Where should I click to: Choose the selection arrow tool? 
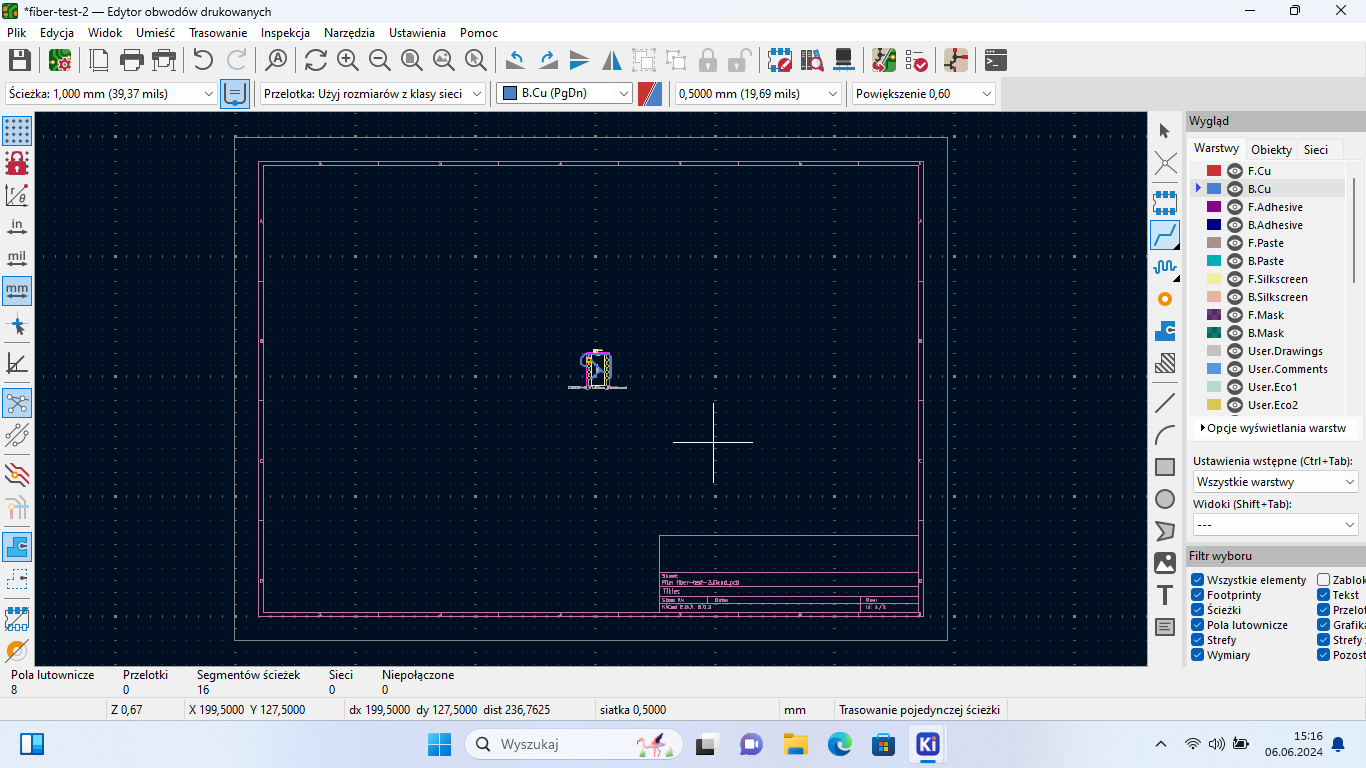1165,131
